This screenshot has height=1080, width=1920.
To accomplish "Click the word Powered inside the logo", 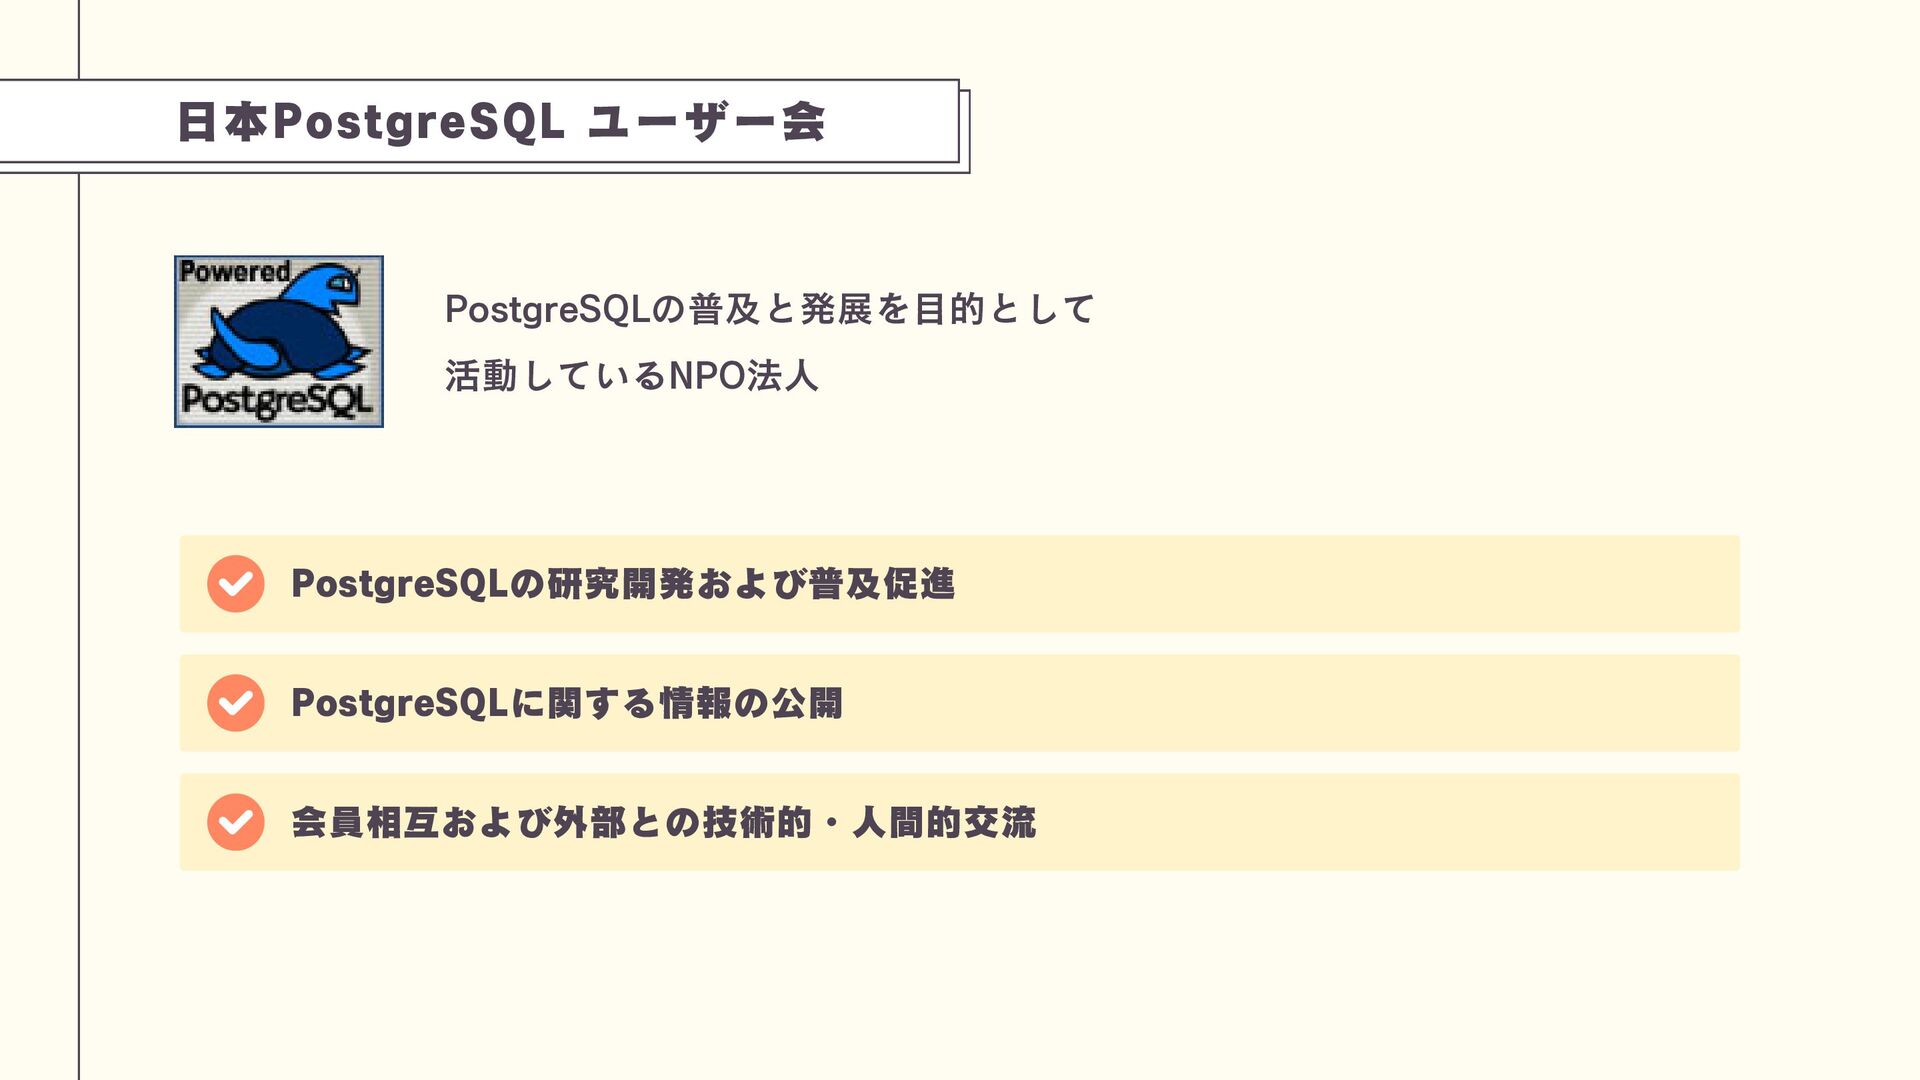I will tap(234, 271).
